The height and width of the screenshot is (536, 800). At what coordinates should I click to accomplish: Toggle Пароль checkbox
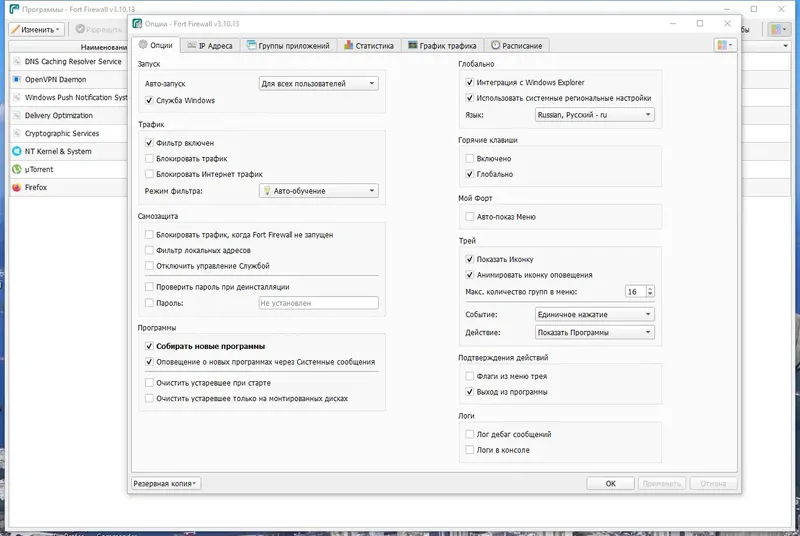[x=149, y=303]
